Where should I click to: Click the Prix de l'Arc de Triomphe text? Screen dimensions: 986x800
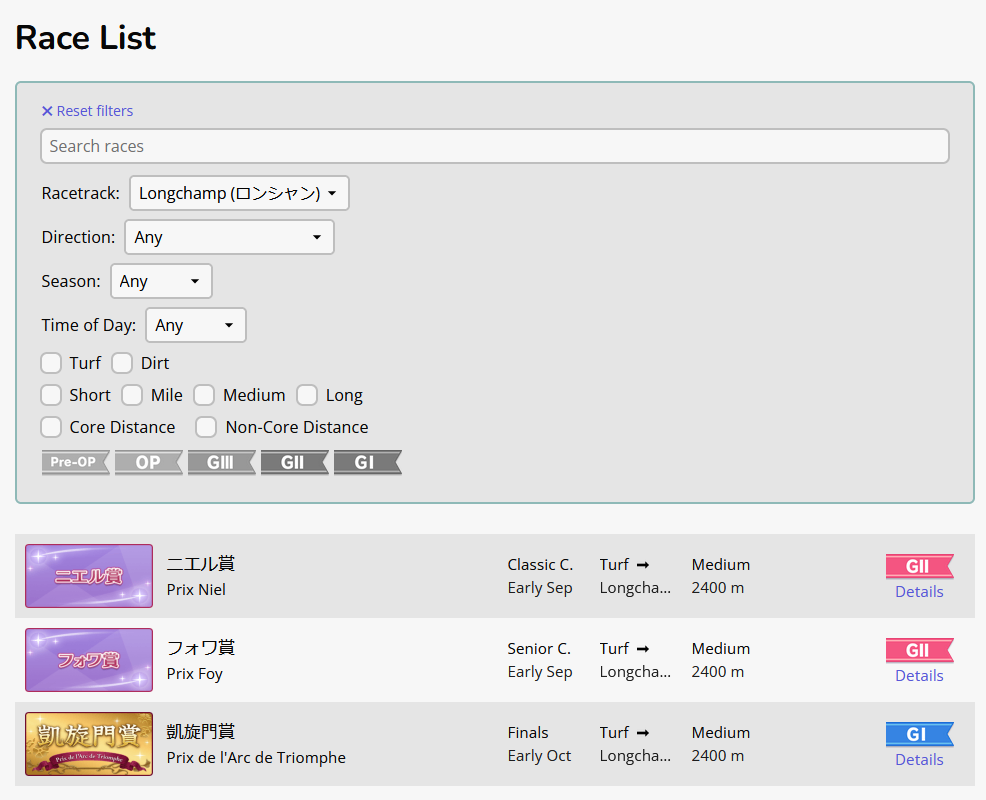[256, 757]
